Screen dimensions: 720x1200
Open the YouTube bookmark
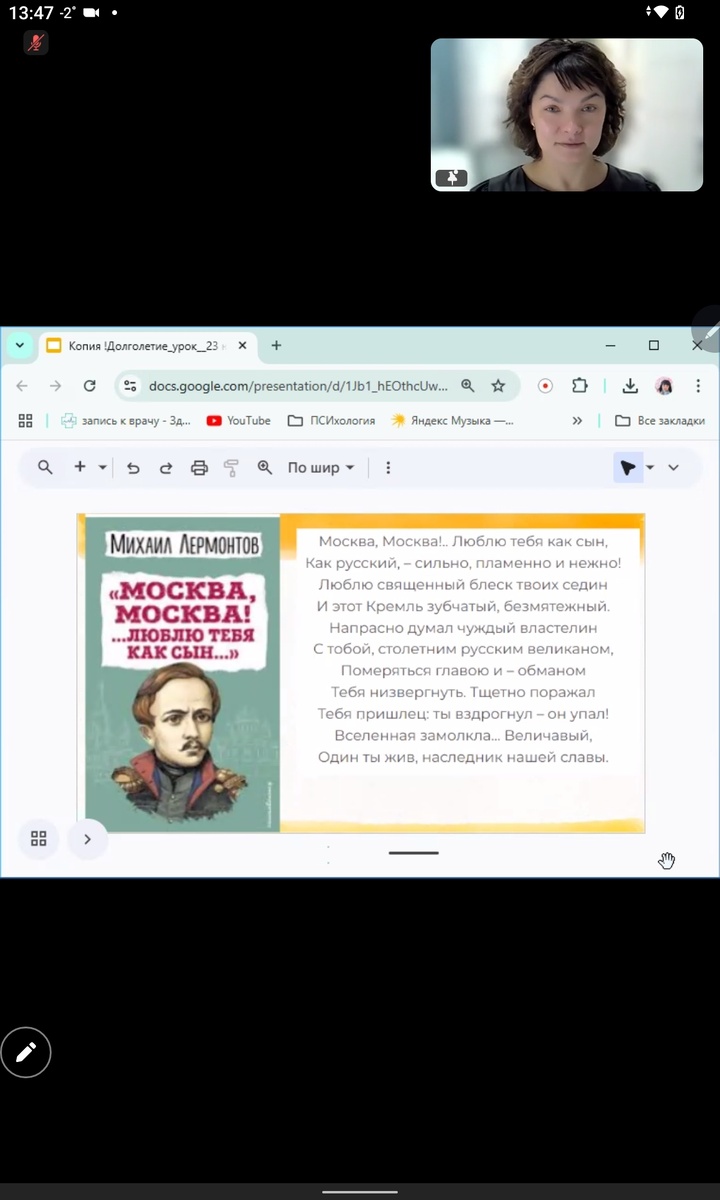[x=239, y=421]
